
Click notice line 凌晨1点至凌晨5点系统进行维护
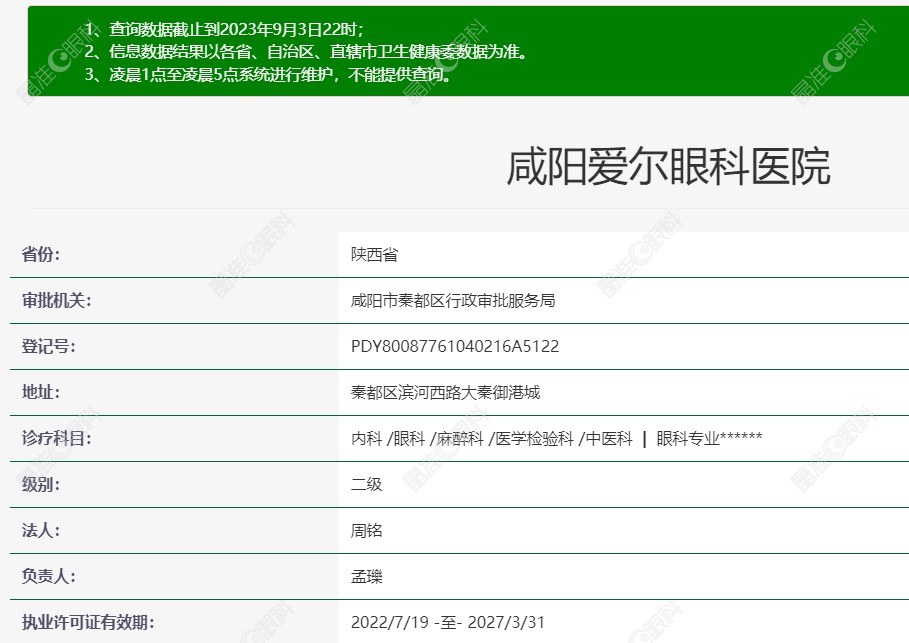(267, 74)
